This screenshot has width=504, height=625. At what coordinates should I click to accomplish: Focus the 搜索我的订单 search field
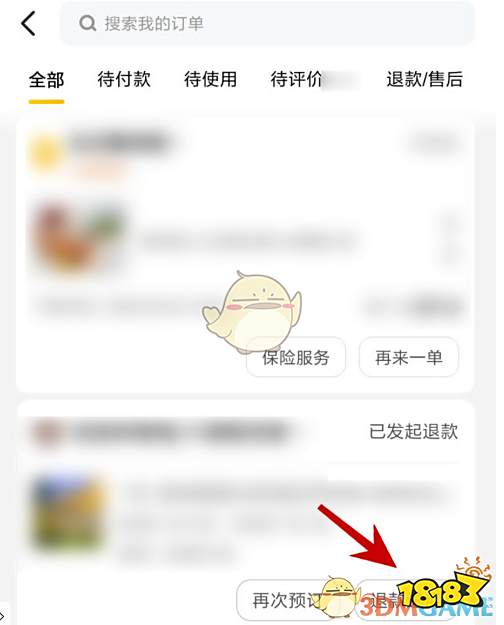click(267, 24)
